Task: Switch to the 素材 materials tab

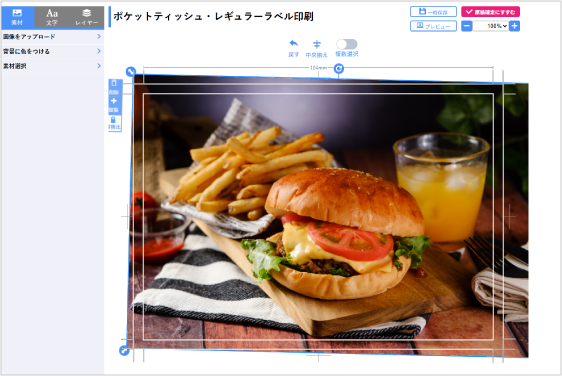Action: [17, 17]
